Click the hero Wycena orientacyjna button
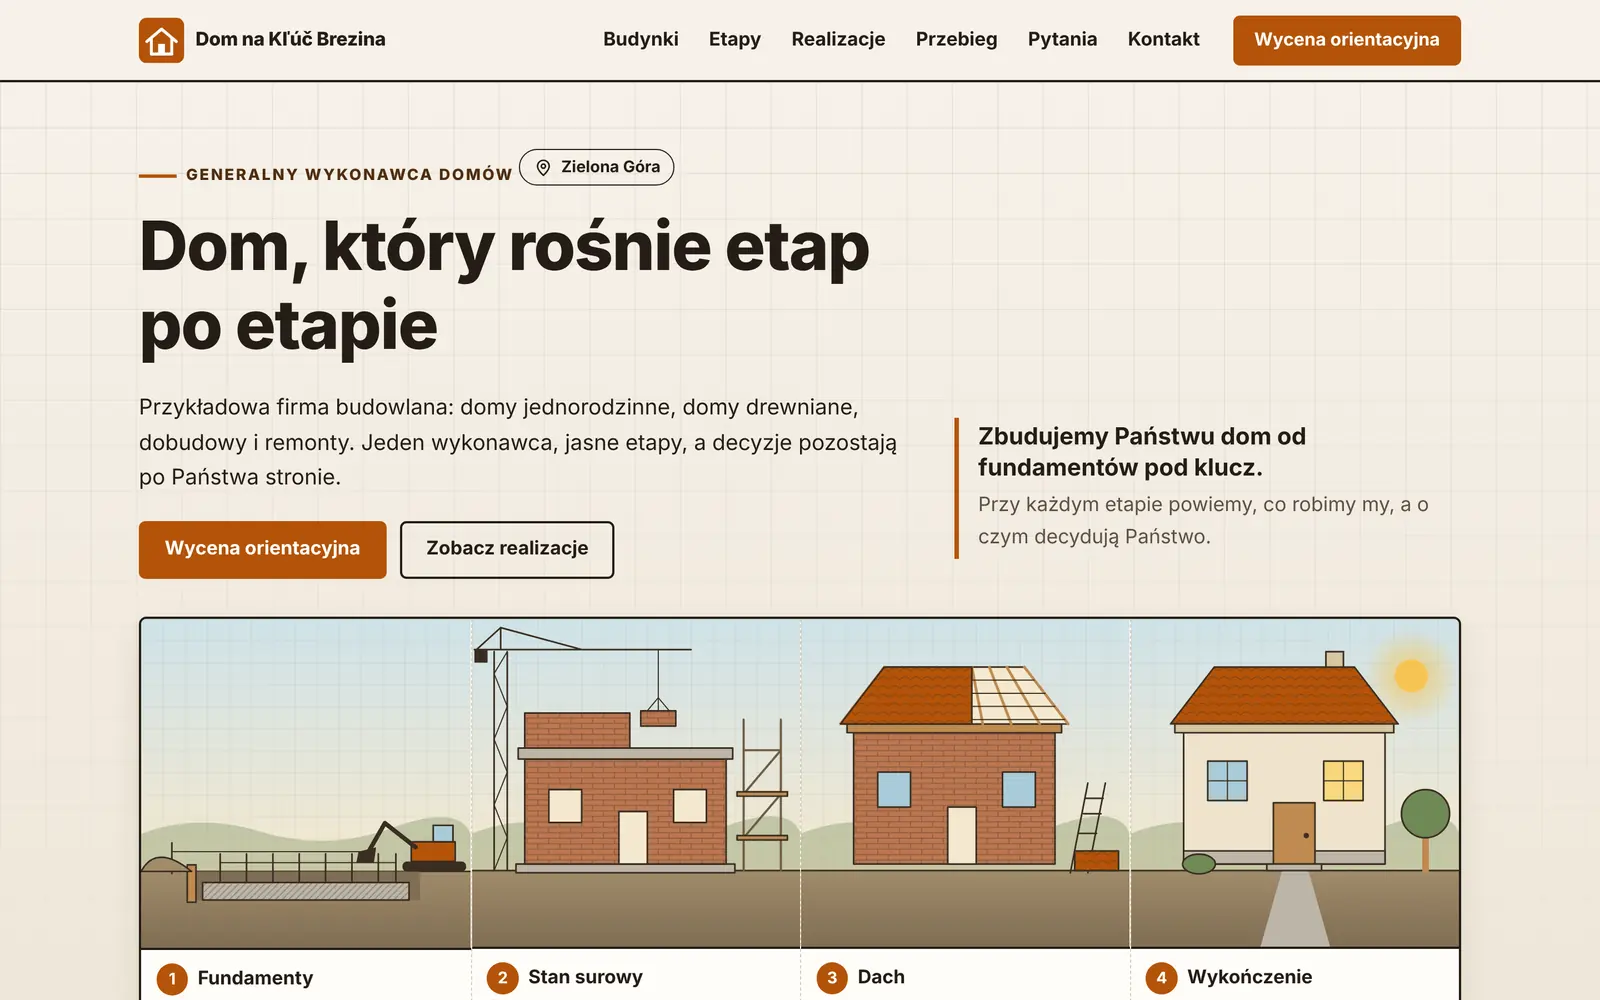The width and height of the screenshot is (1600, 1000). click(x=262, y=549)
